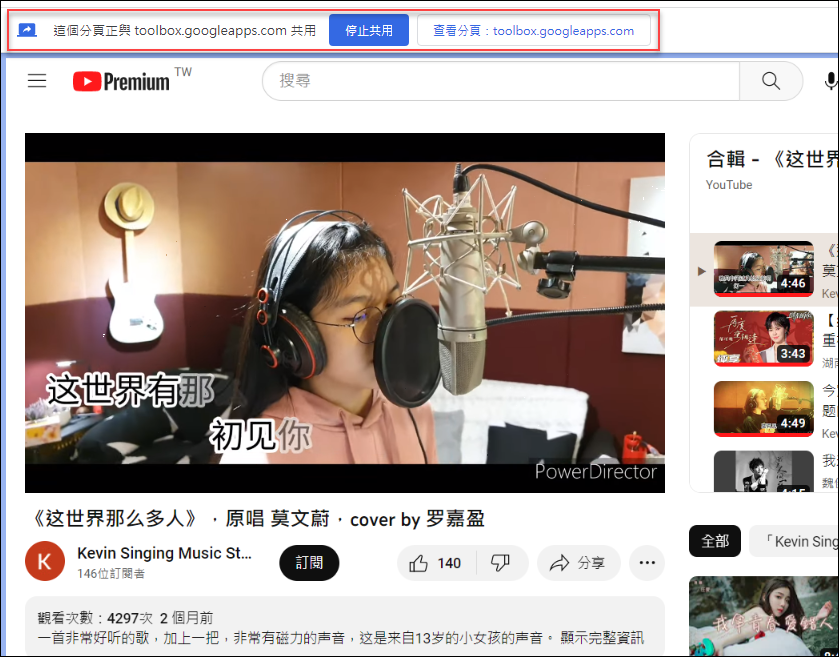The width and height of the screenshot is (839, 657).
Task: Open the YouTube hamburger guide menu
Action: point(37,81)
